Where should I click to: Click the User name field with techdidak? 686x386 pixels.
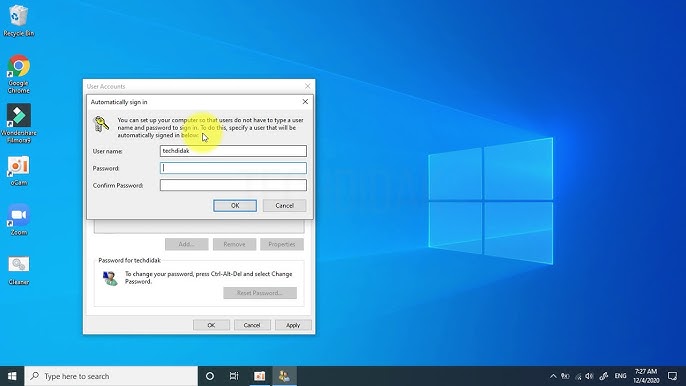point(233,151)
